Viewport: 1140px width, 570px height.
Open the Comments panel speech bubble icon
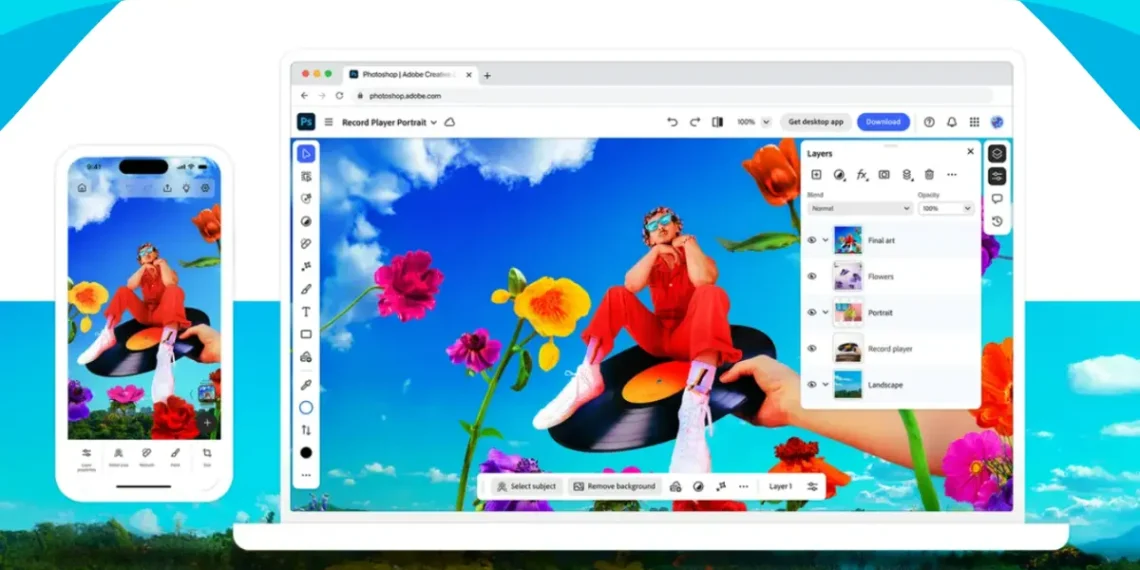click(x=997, y=199)
